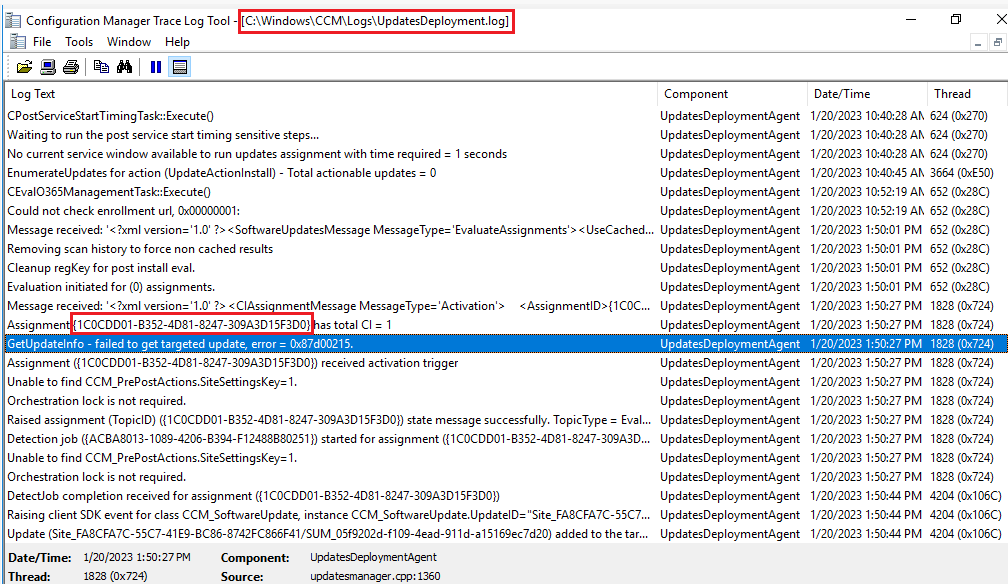Select the CIAssignmentMessage Activation row
Screen dimensions: 1008x584
pyautogui.click(x=504, y=306)
